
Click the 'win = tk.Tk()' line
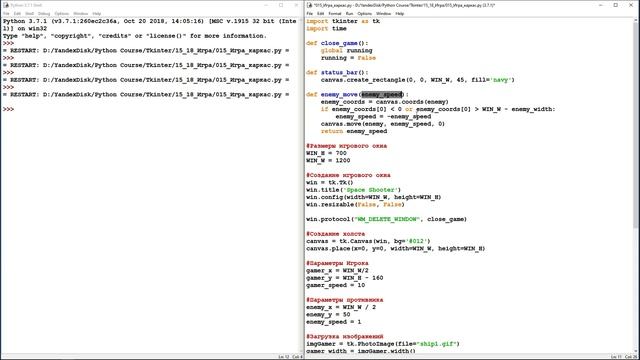point(330,183)
